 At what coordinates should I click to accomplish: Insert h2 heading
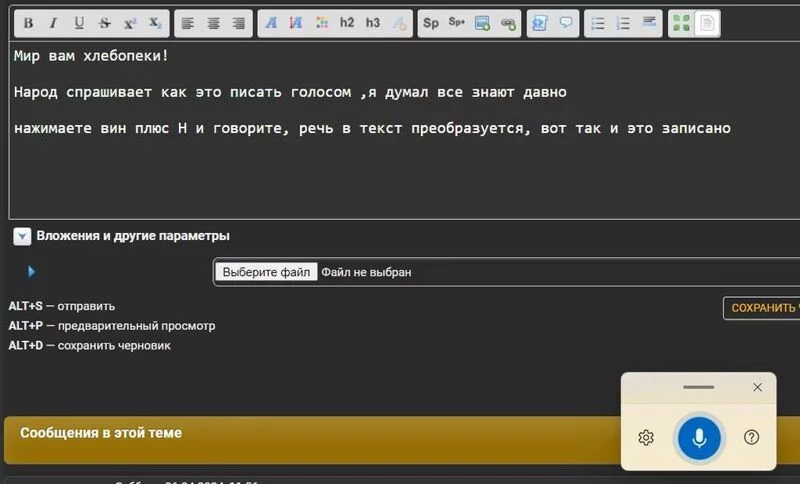click(x=347, y=23)
